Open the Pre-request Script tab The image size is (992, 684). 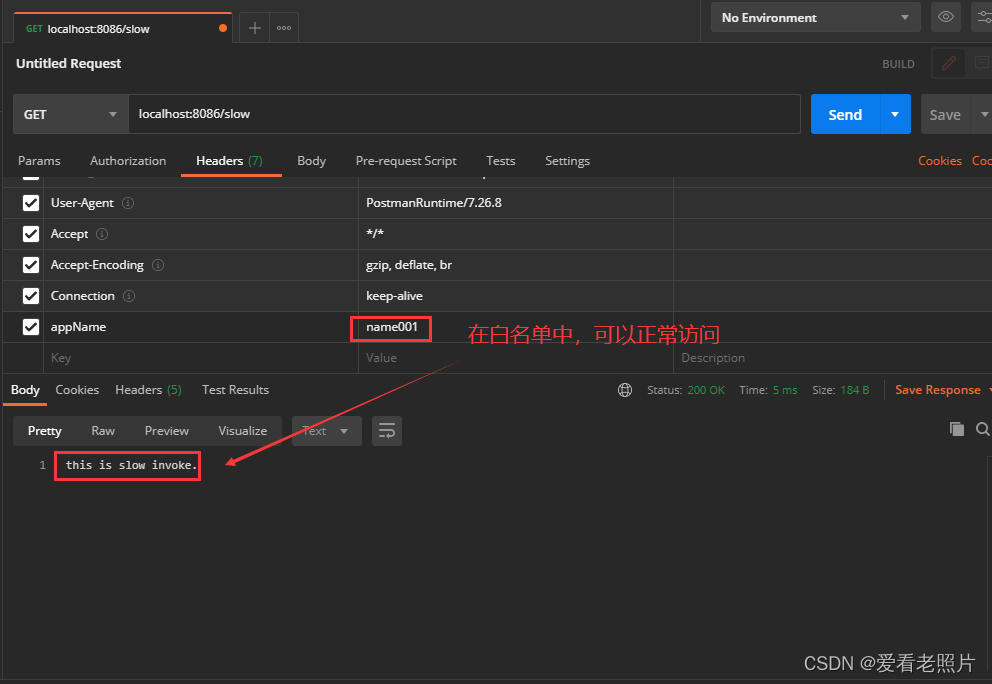click(x=406, y=161)
